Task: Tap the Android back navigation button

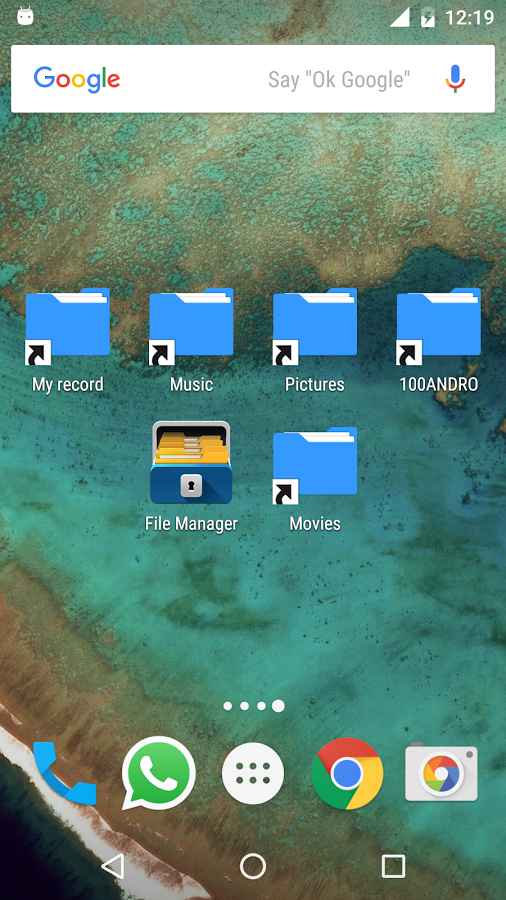Action: tap(113, 866)
